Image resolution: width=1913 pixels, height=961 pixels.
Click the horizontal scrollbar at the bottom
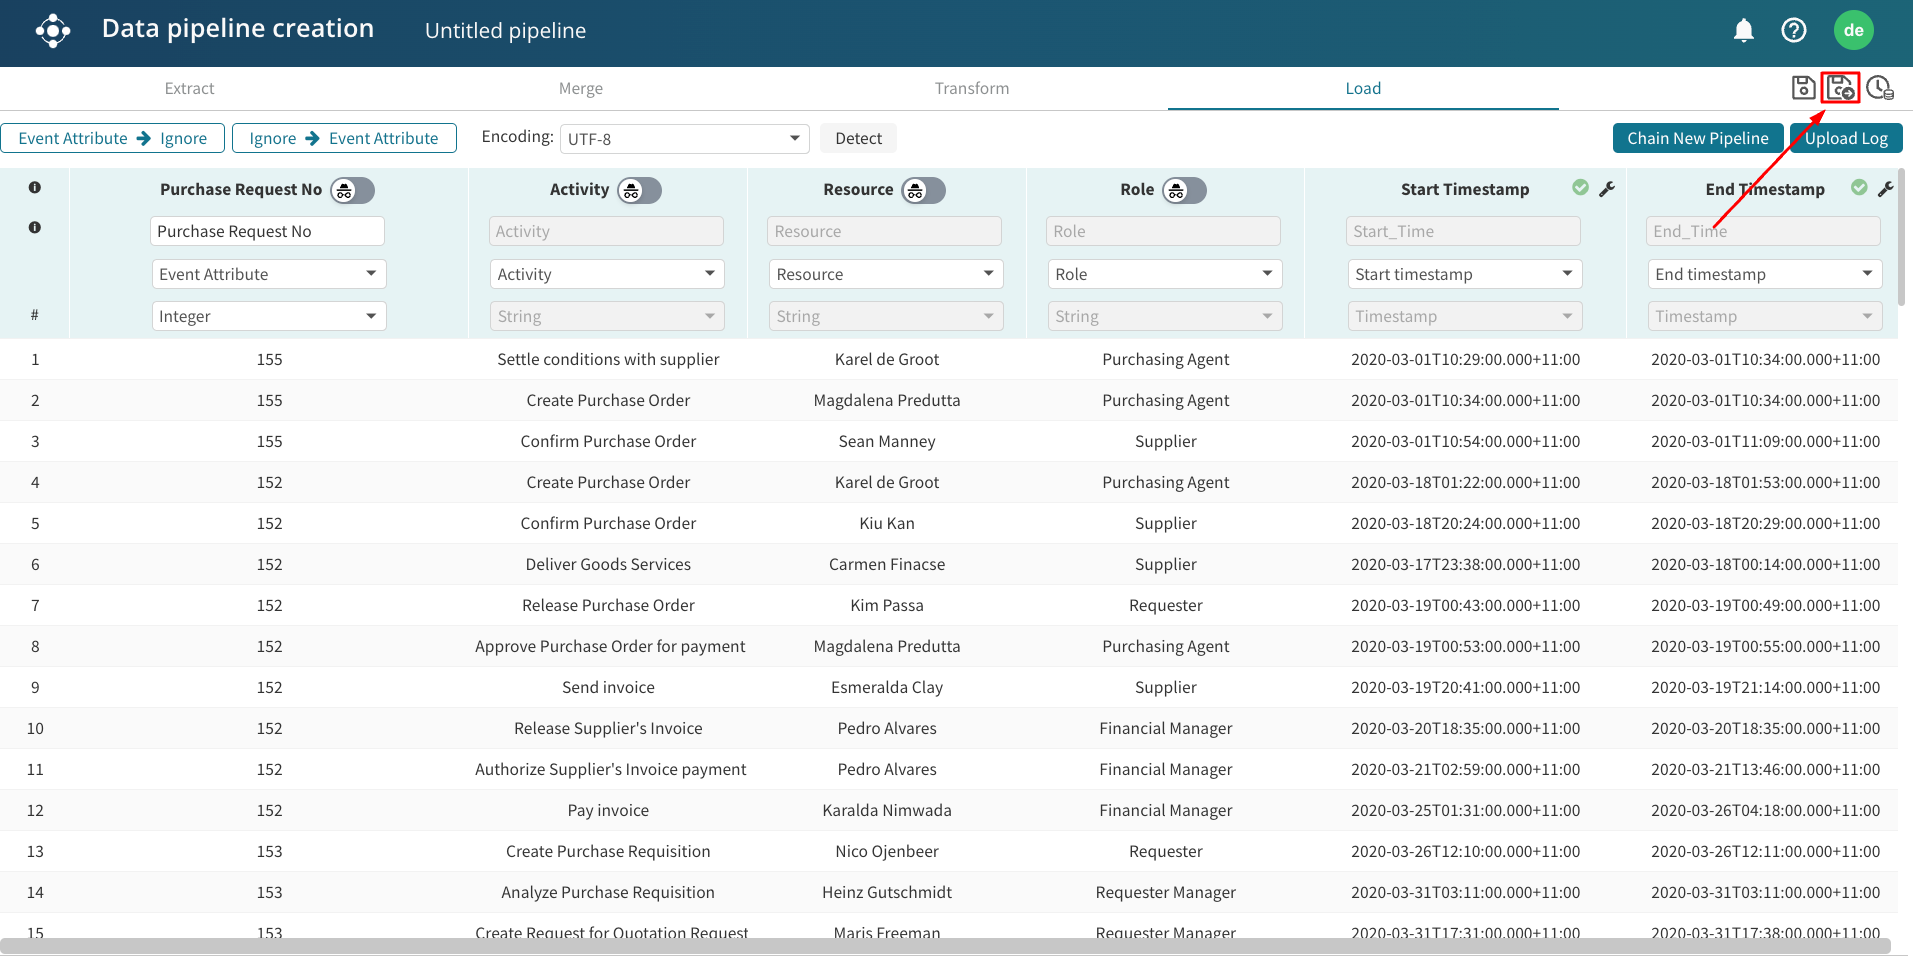point(945,946)
